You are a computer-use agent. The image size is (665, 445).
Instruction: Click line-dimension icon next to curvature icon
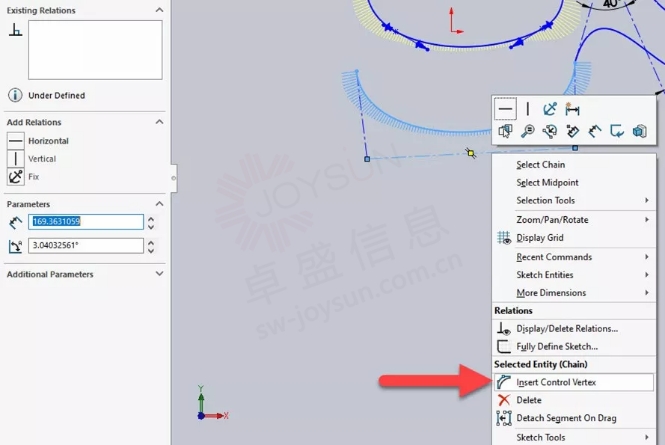click(x=595, y=131)
